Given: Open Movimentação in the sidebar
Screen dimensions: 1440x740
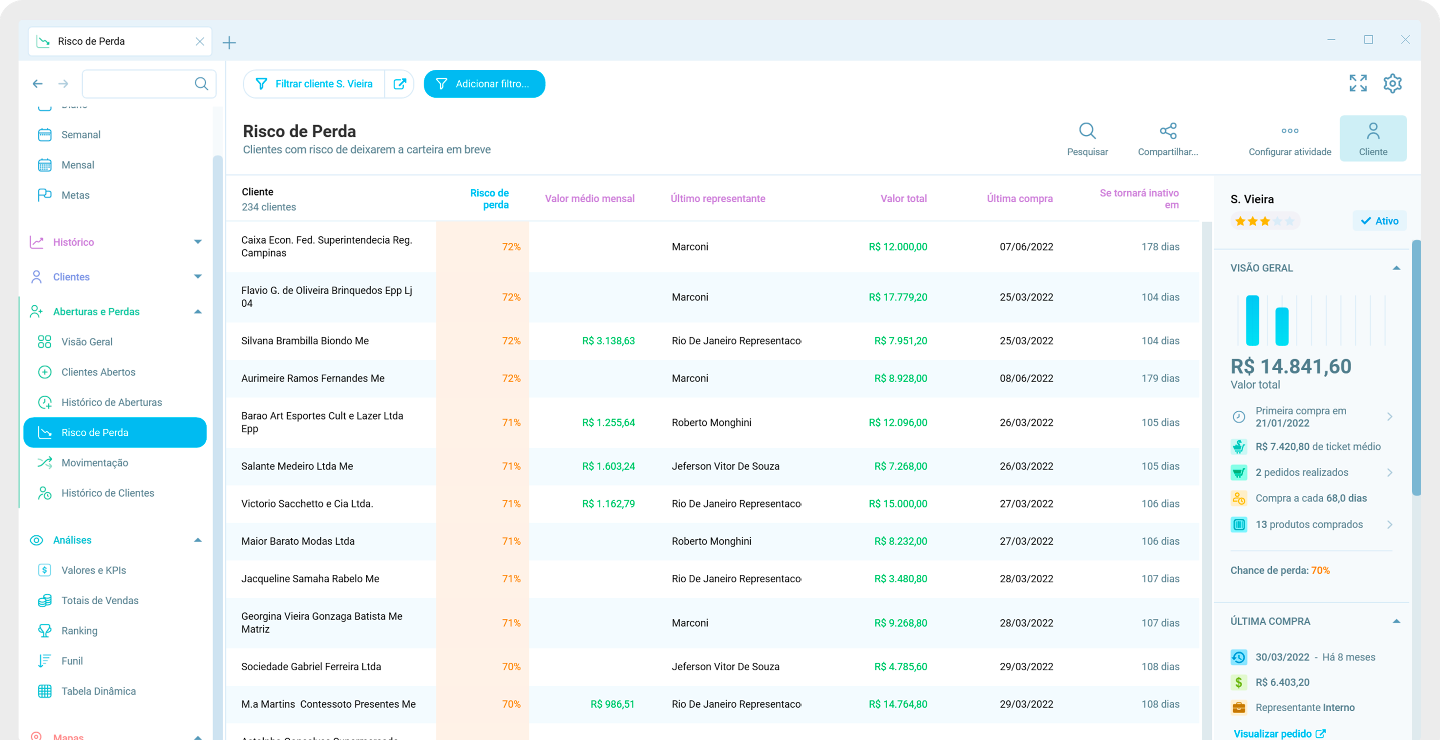Looking at the screenshot, I should [83, 463].
